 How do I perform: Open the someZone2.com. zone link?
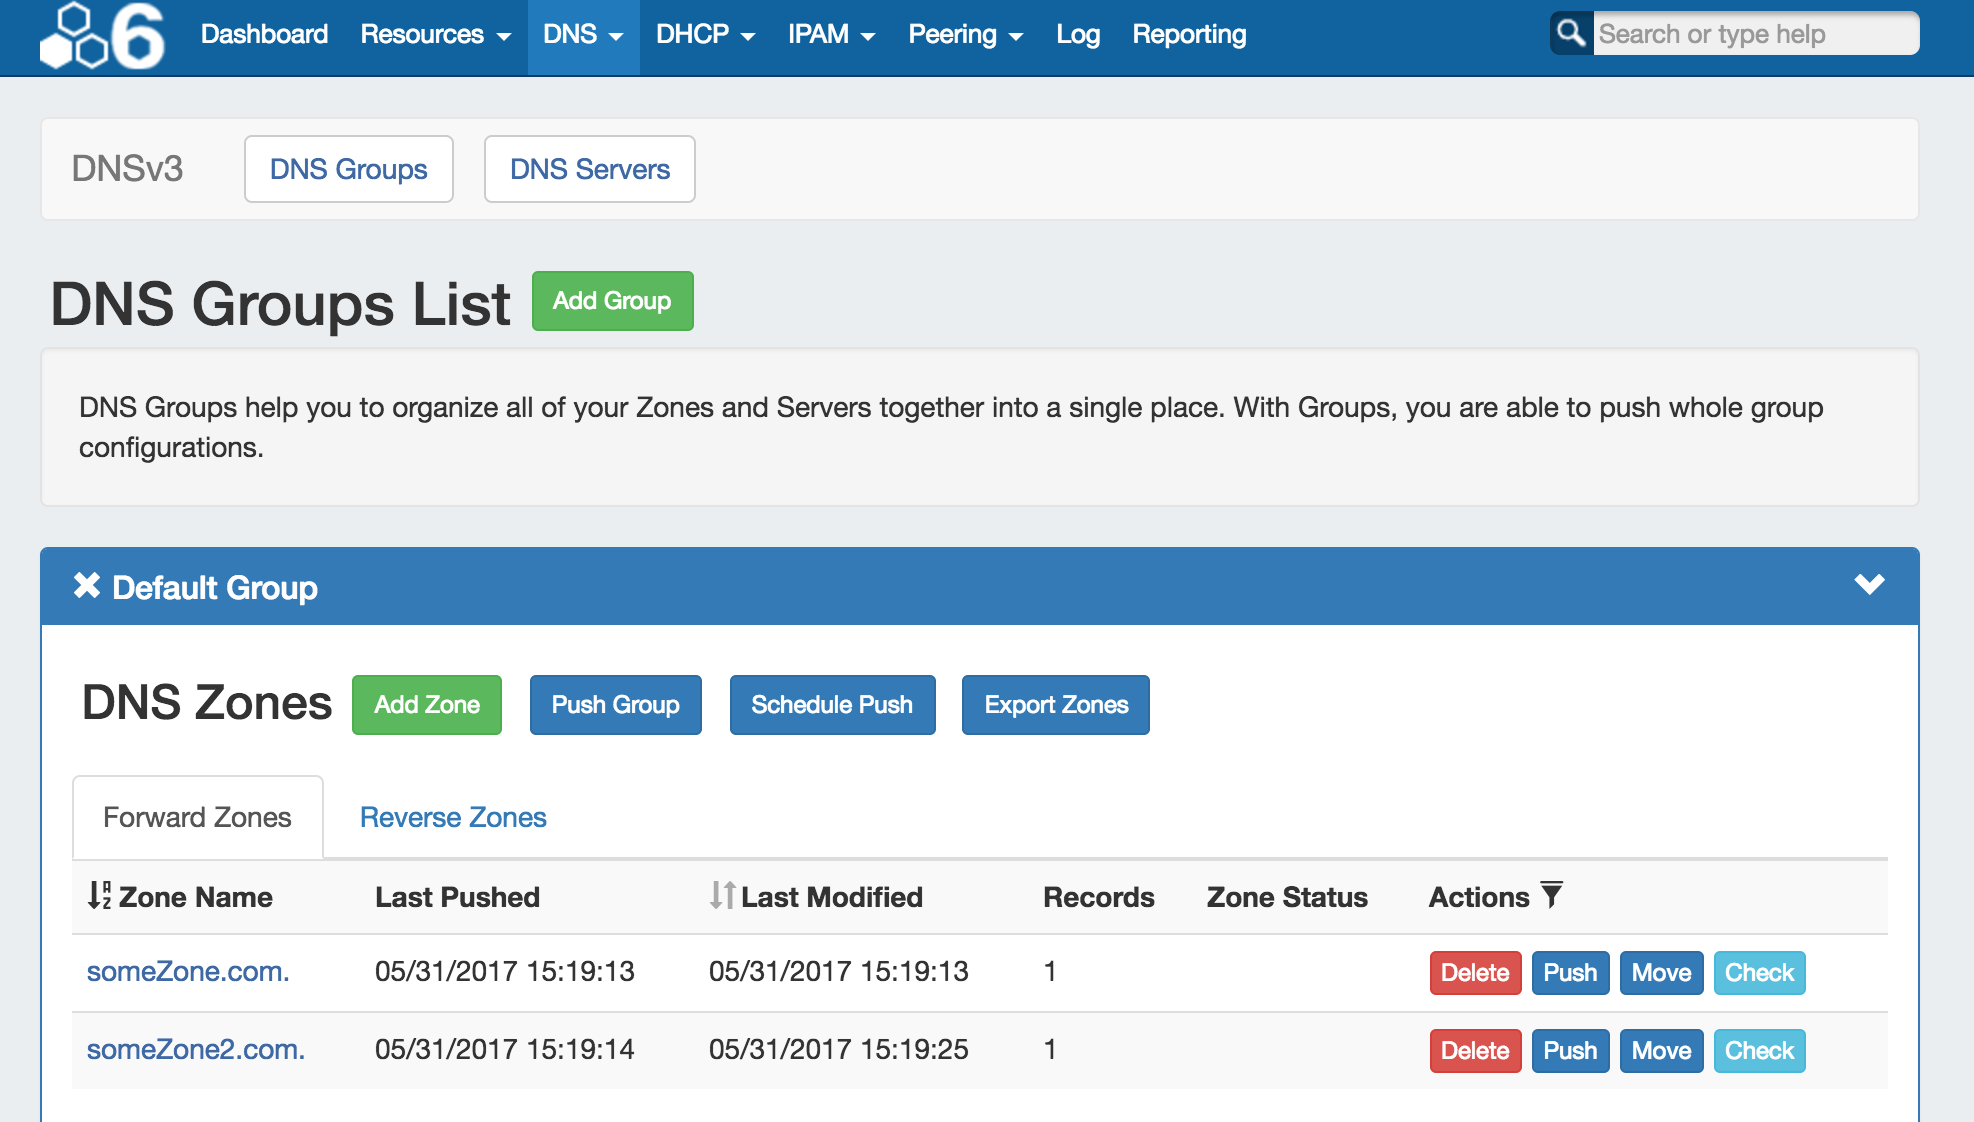196,1049
